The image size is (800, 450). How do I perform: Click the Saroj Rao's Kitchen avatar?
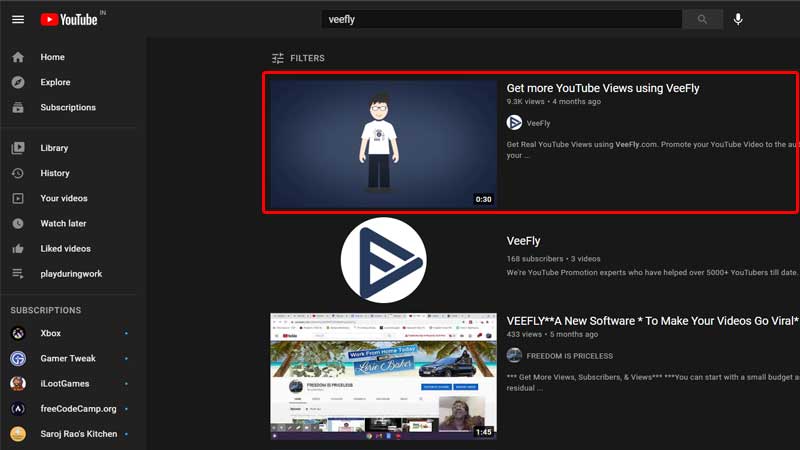click(x=18, y=434)
